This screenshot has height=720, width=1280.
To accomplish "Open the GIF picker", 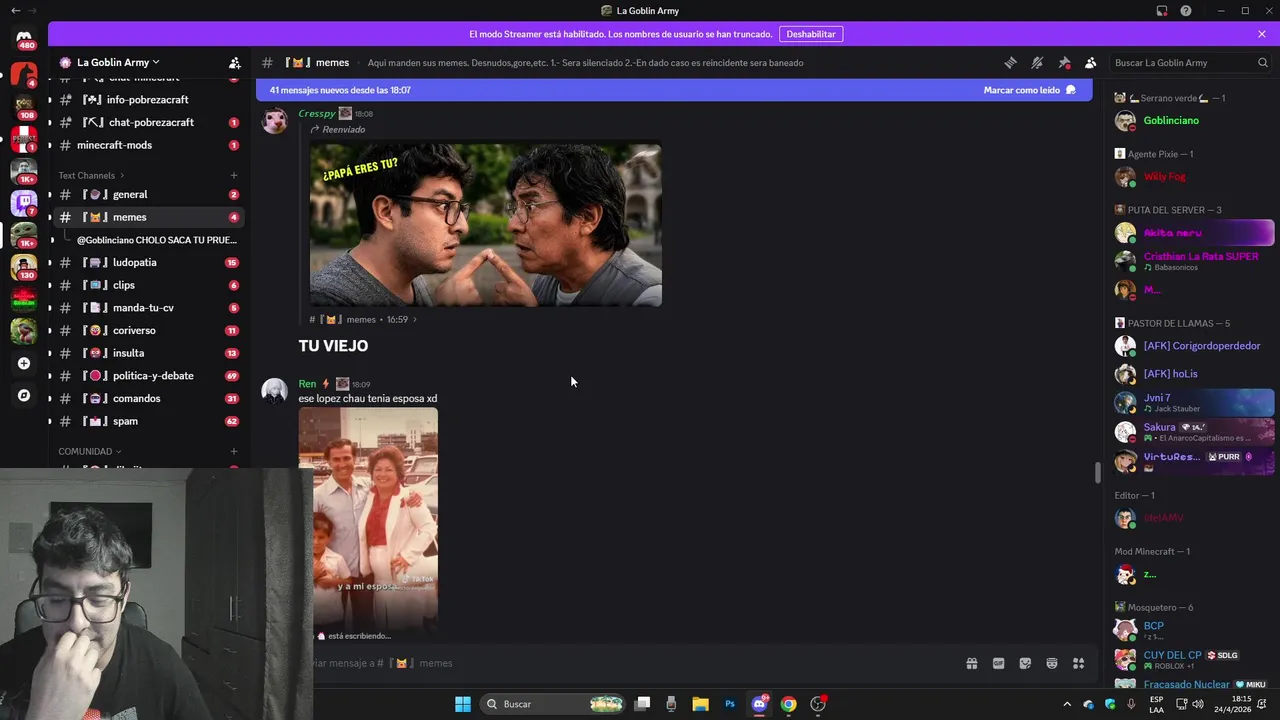I will click(x=998, y=663).
